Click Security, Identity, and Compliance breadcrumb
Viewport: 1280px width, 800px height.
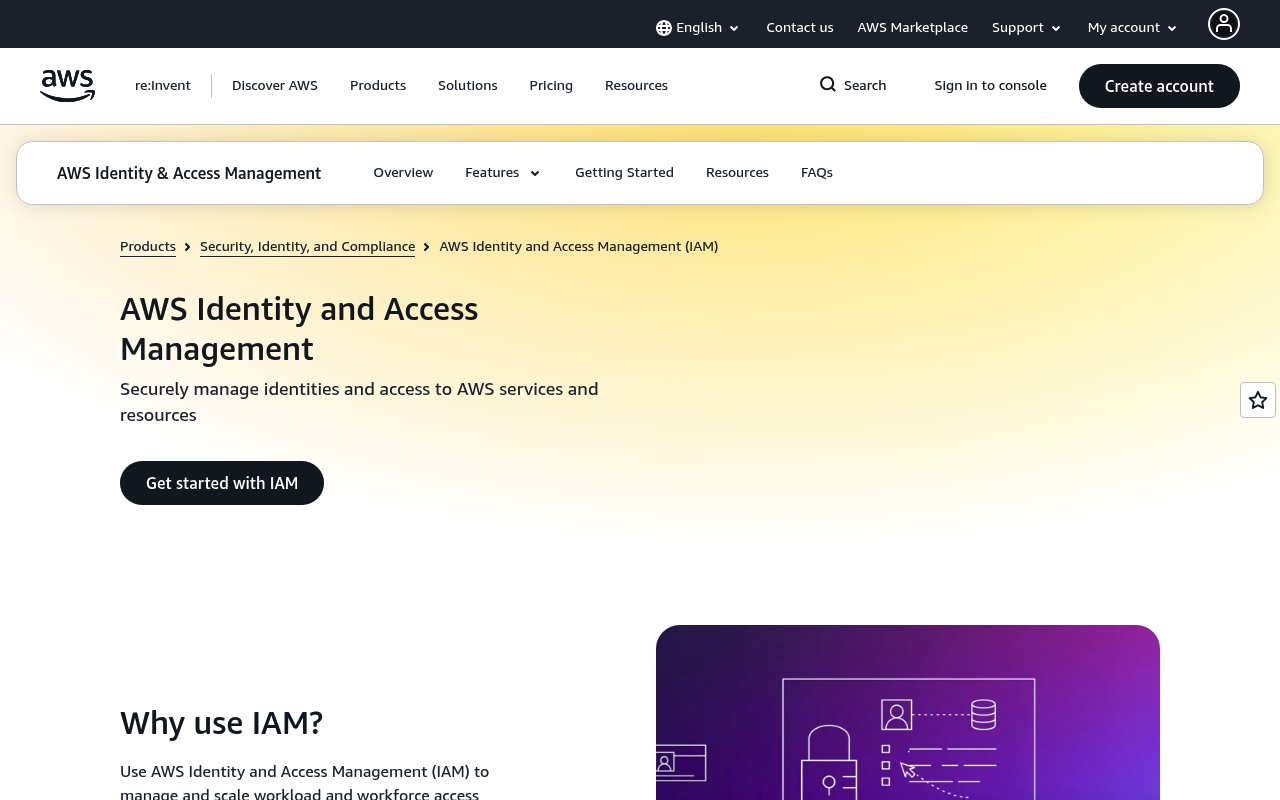307,247
